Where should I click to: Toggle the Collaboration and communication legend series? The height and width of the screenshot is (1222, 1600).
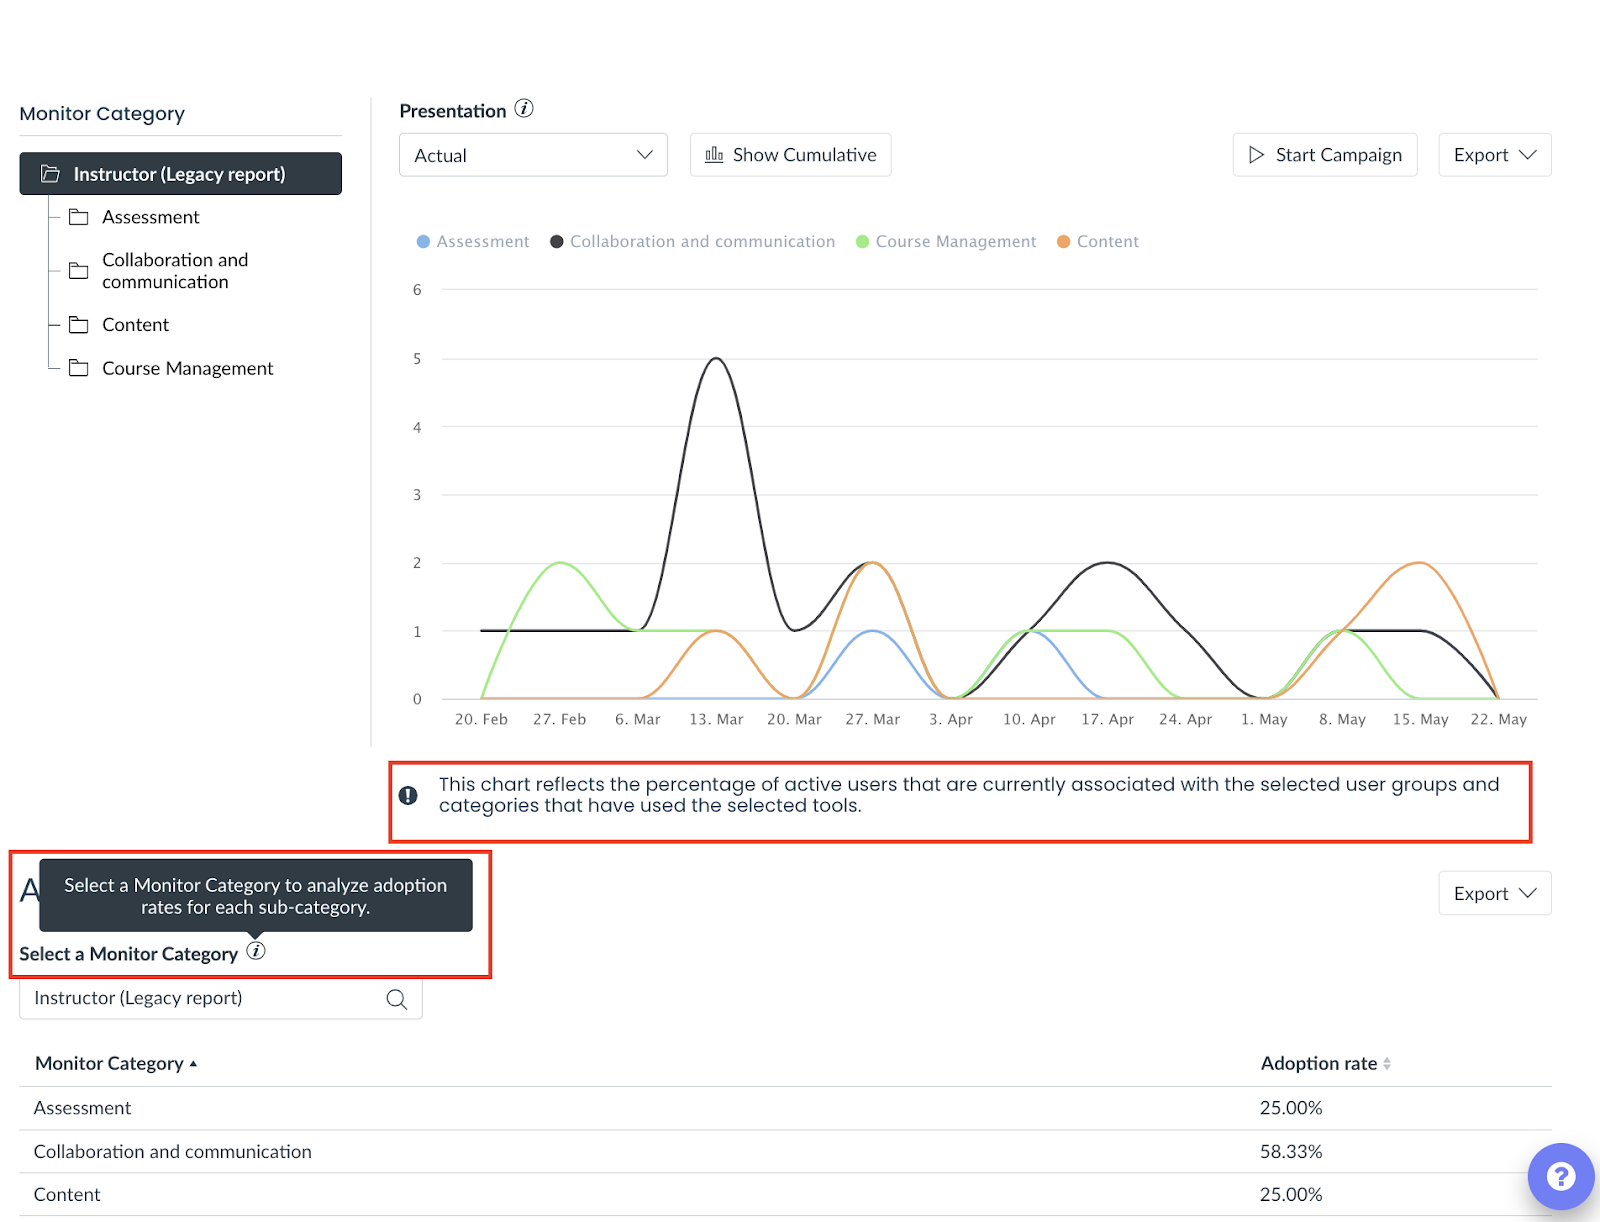[x=692, y=241]
